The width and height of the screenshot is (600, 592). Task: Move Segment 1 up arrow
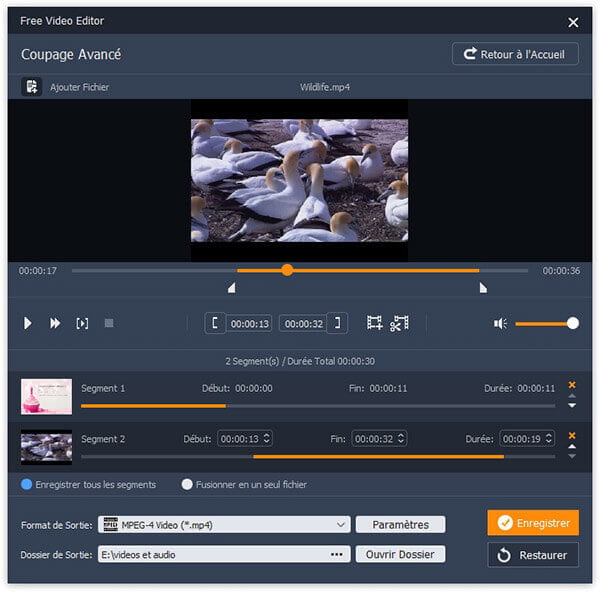click(572, 396)
